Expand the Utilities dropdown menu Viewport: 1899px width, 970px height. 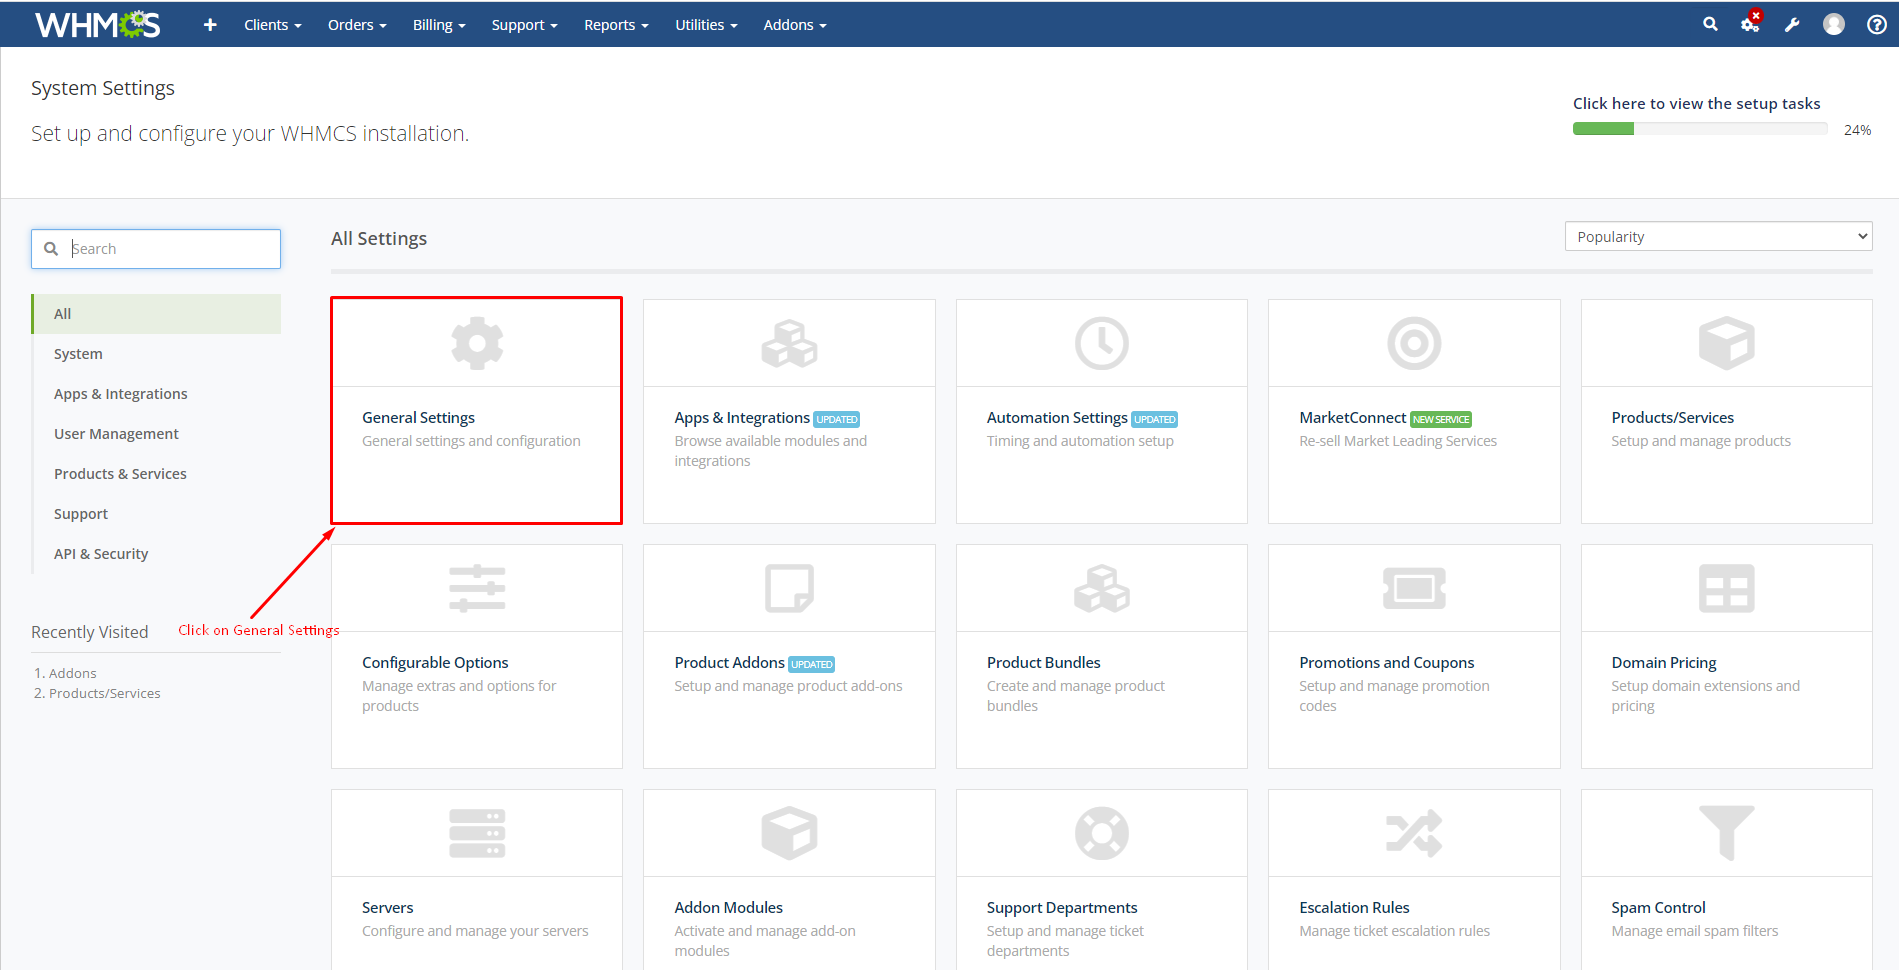tap(706, 25)
